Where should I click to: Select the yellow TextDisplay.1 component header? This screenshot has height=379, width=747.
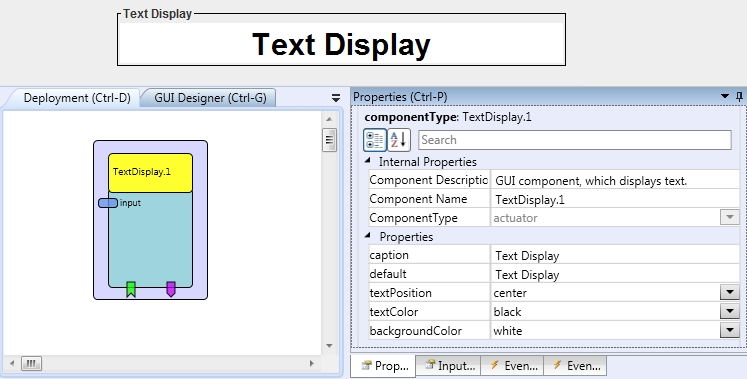(x=151, y=172)
